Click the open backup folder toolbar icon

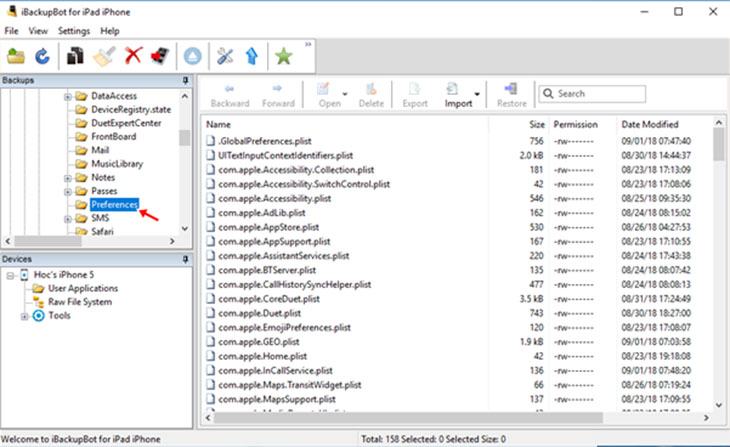click(x=16, y=56)
